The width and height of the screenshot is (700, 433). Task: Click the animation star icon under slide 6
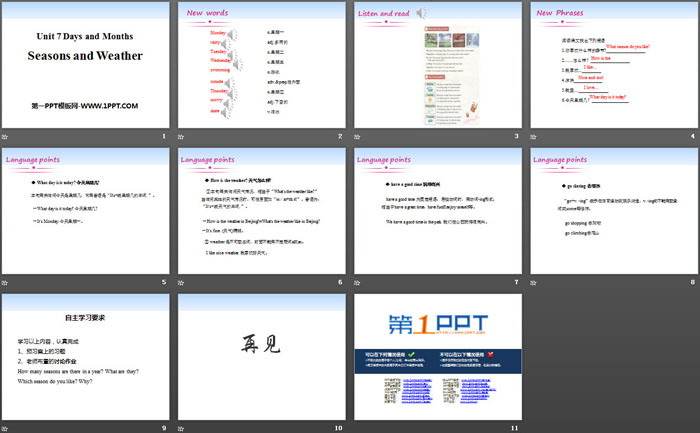click(x=181, y=283)
